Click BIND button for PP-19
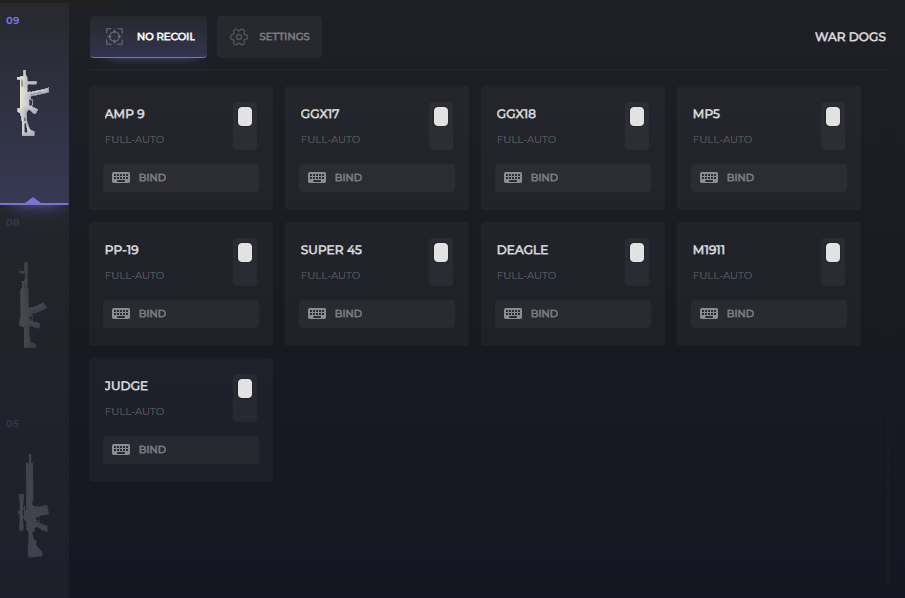 (181, 314)
